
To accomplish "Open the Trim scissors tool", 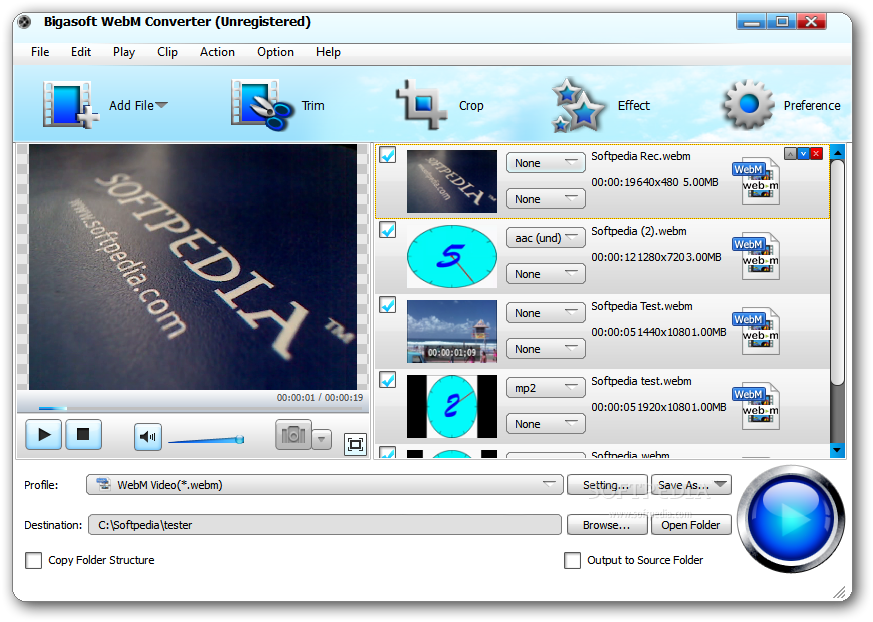I will click(261, 105).
